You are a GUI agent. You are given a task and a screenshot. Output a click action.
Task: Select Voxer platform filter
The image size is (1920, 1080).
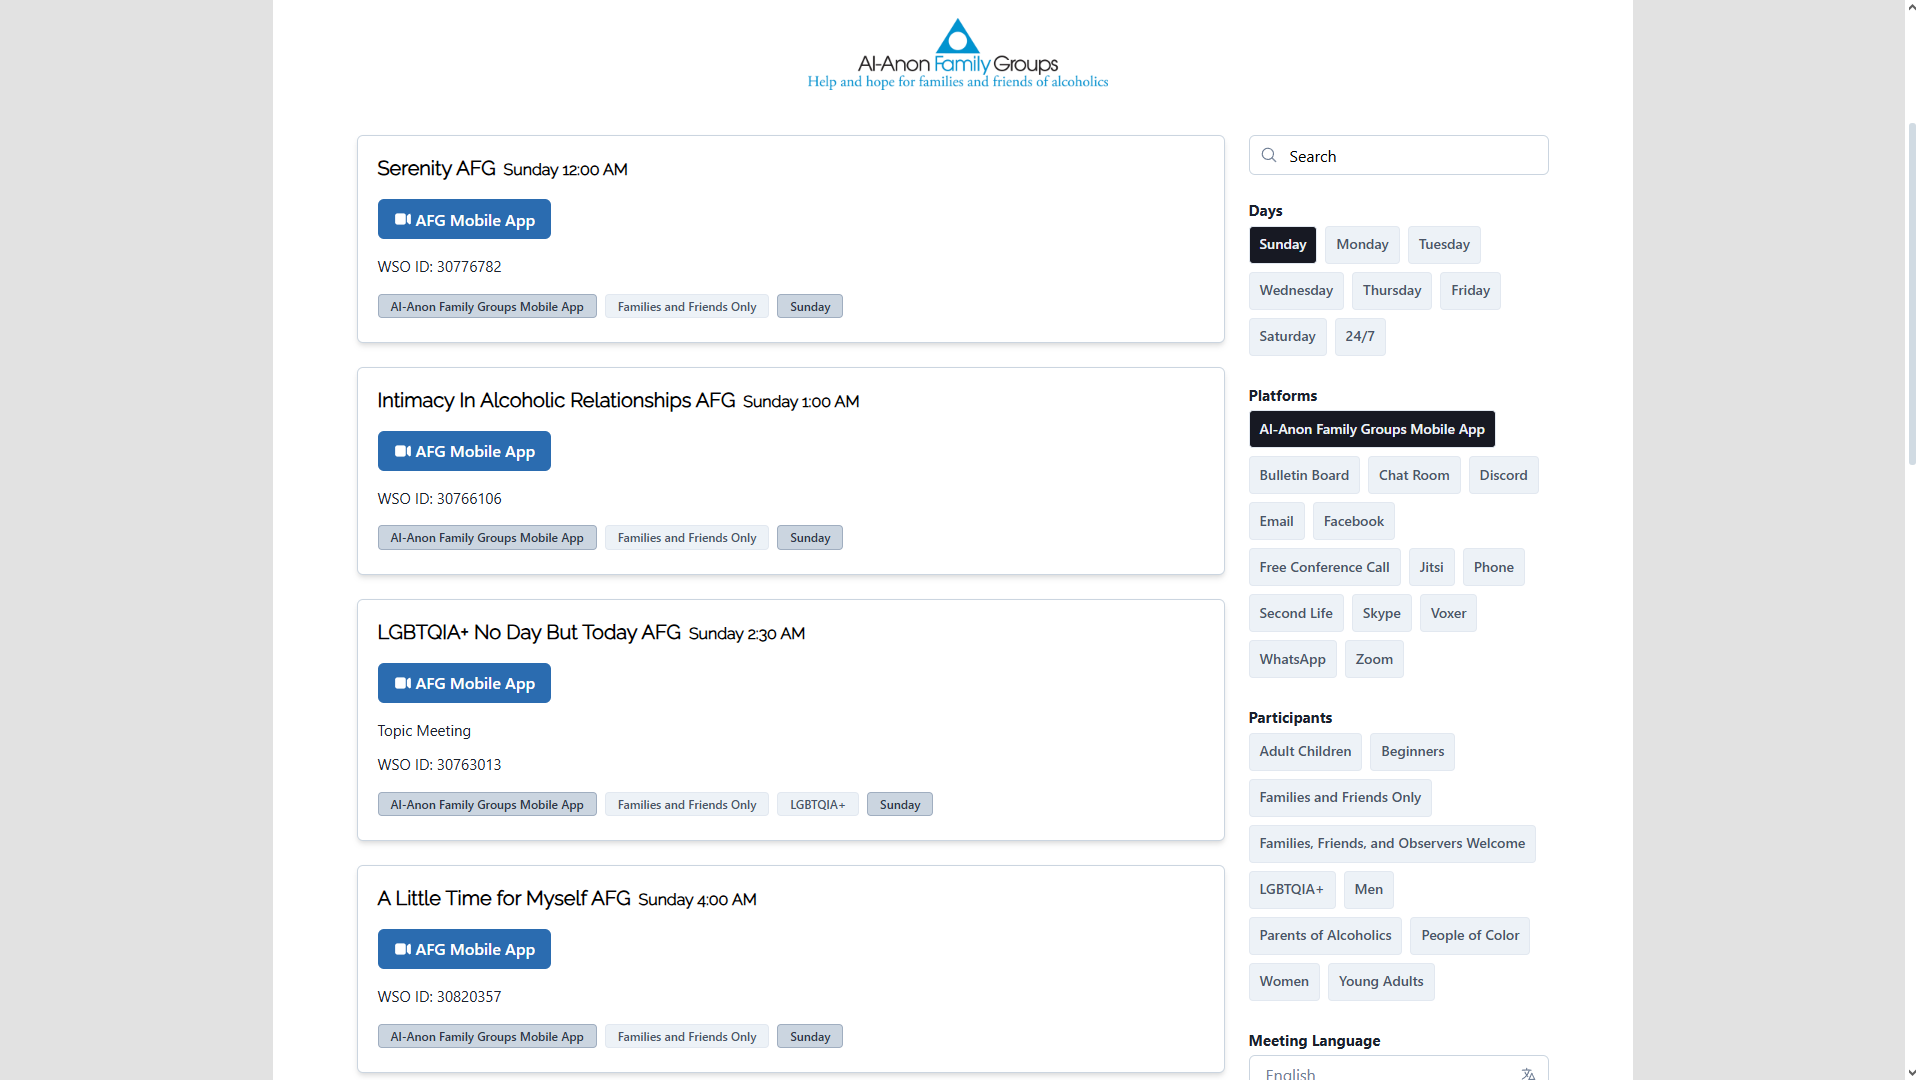tap(1448, 613)
